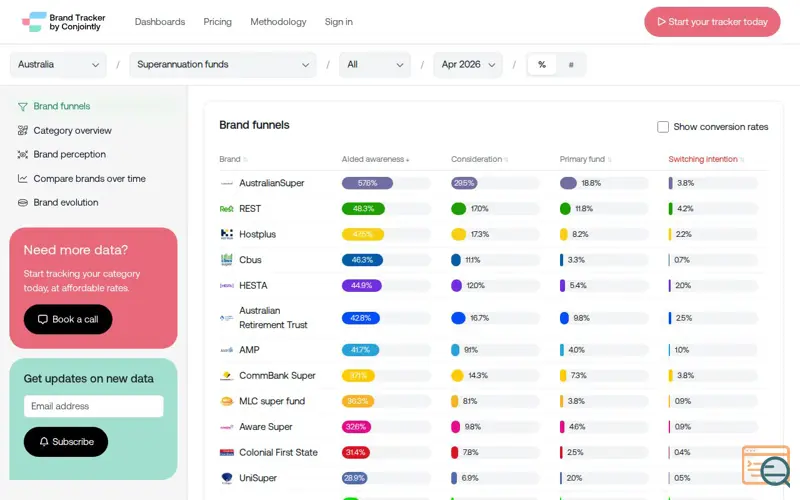The height and width of the screenshot is (500, 800).
Task: Open the floating survey search widget icon
Action: [x=766, y=466]
